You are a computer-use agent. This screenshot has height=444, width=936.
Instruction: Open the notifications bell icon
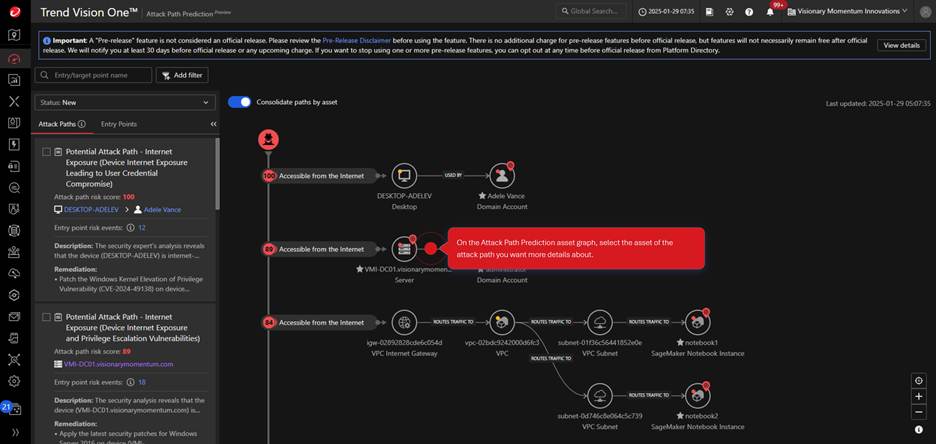[x=770, y=11]
